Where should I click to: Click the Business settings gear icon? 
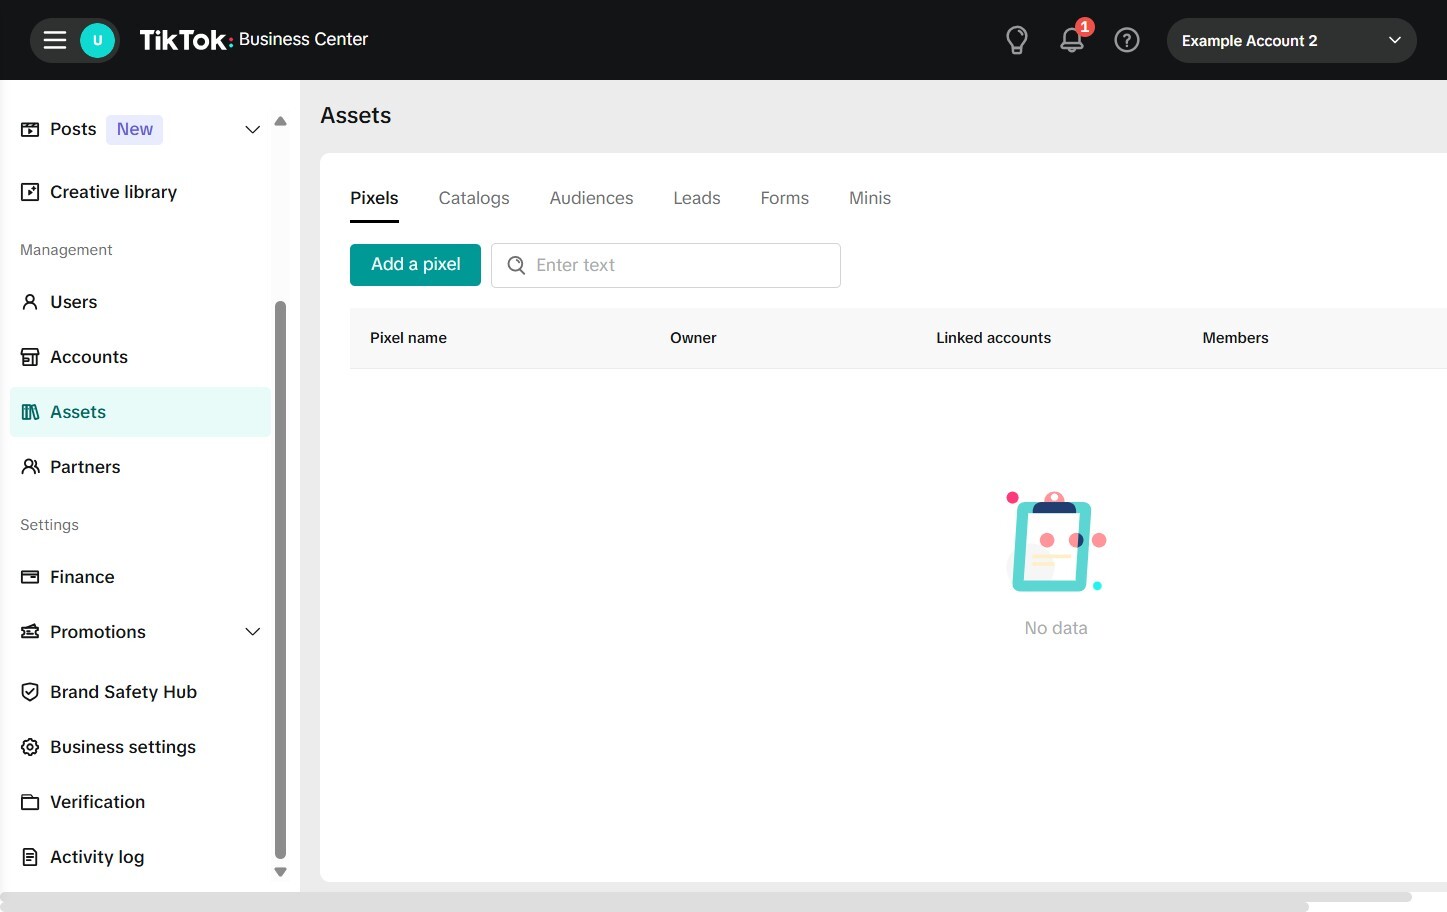click(30, 747)
